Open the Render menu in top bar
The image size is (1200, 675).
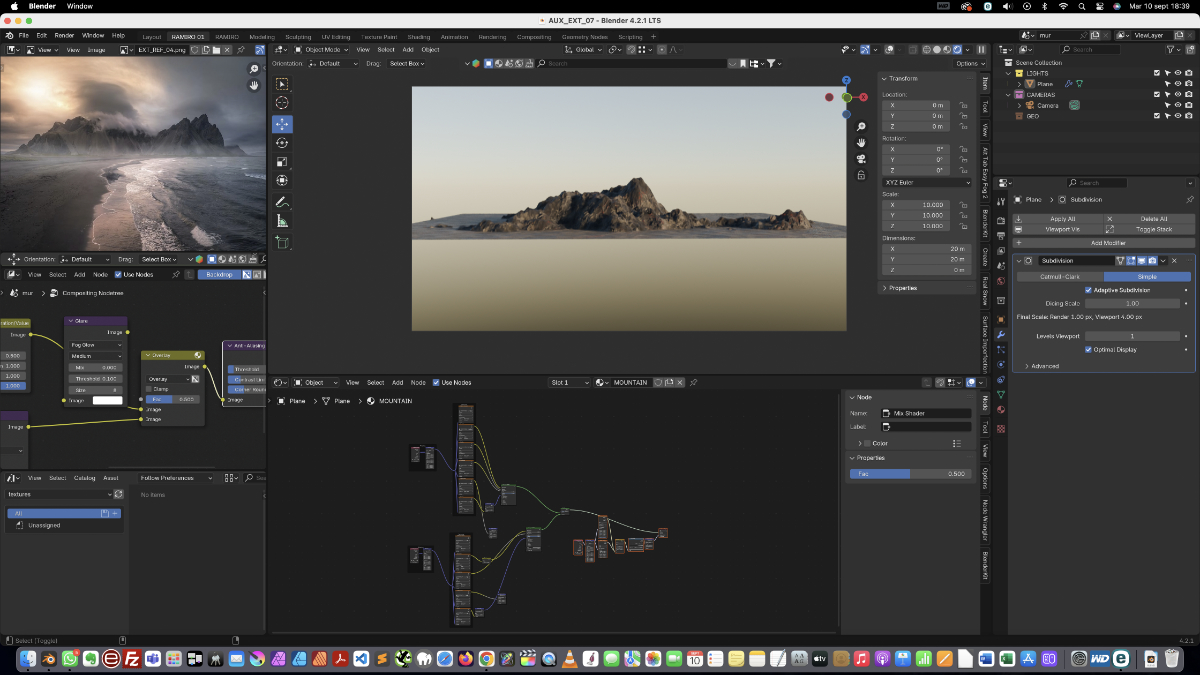point(64,35)
